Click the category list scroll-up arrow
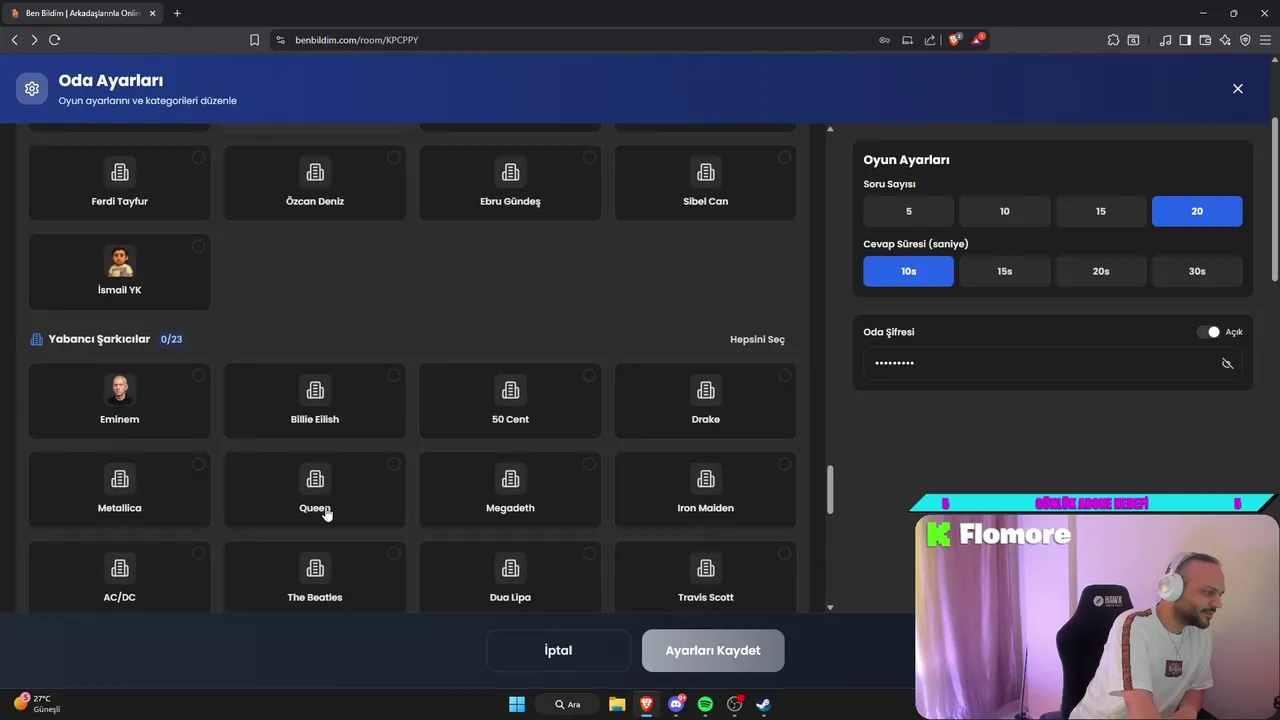 coord(830,129)
